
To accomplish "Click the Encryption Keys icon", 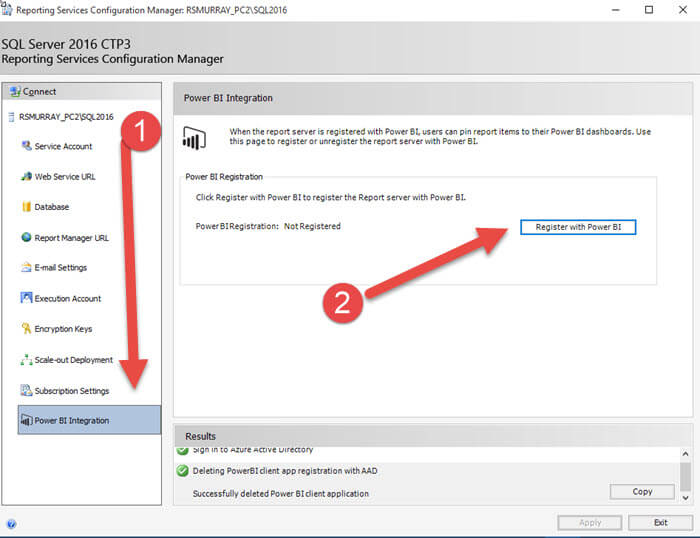I will click(x=26, y=328).
